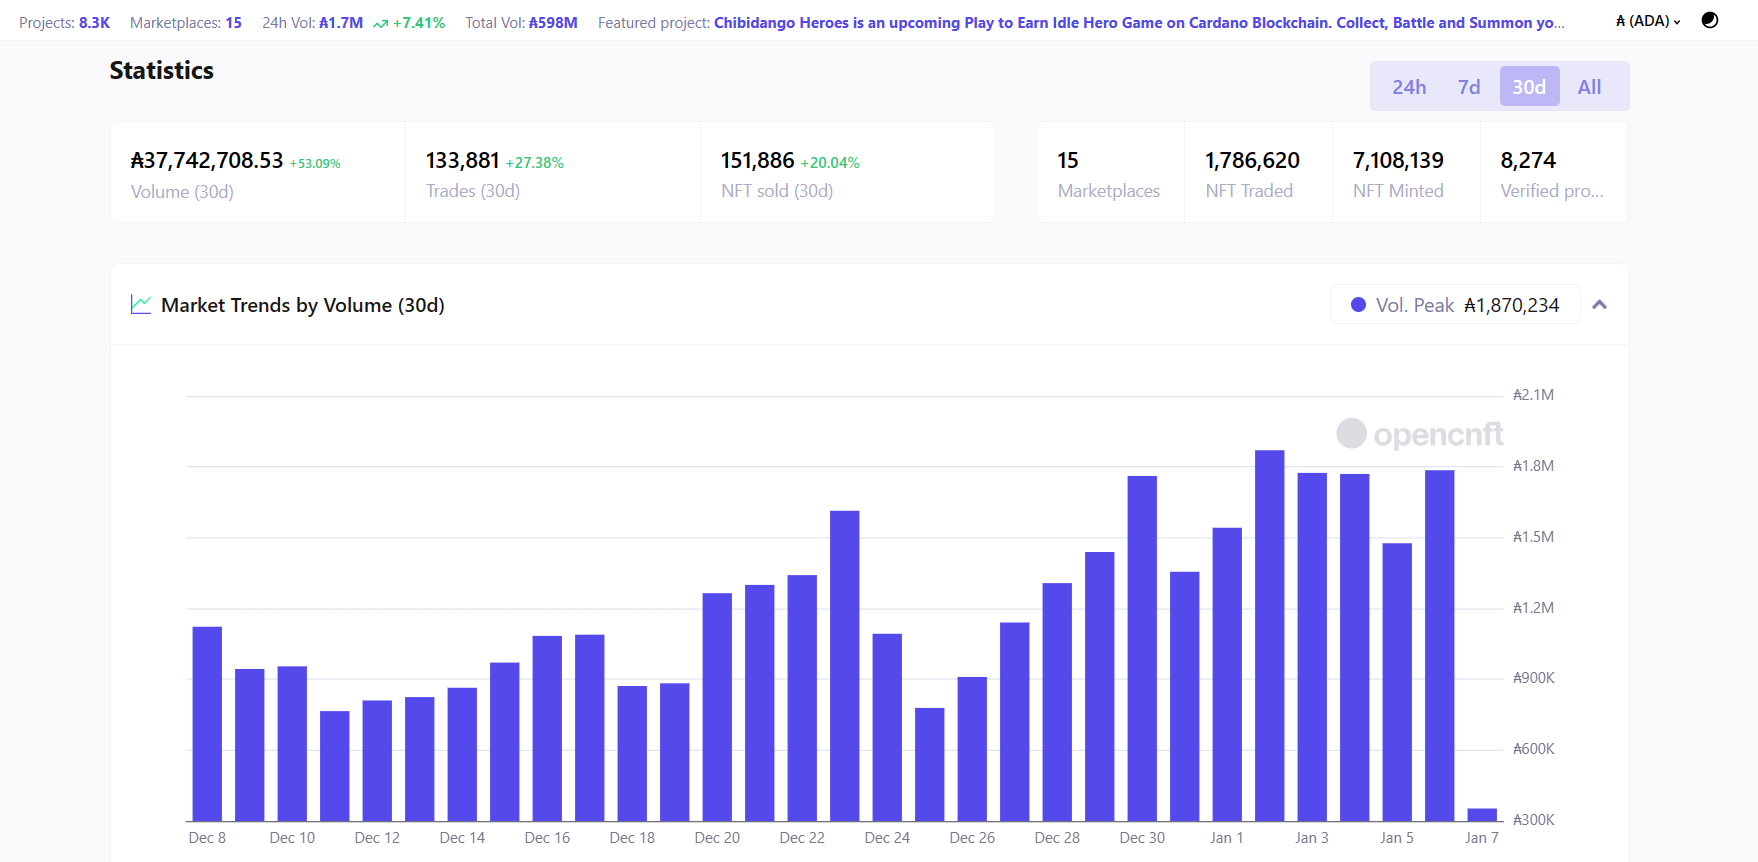Click the +20.04% NFT sold change value

point(830,162)
